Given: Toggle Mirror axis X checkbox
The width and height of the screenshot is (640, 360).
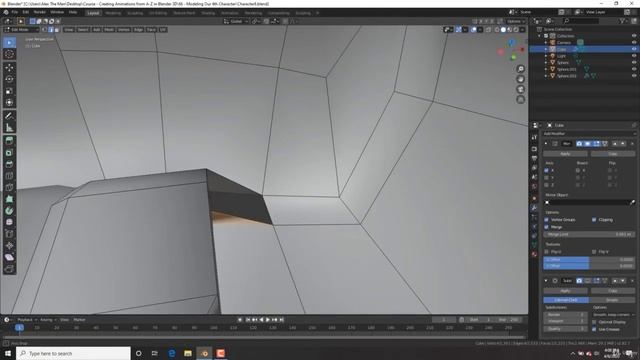Looking at the screenshot, I should coord(547,170).
